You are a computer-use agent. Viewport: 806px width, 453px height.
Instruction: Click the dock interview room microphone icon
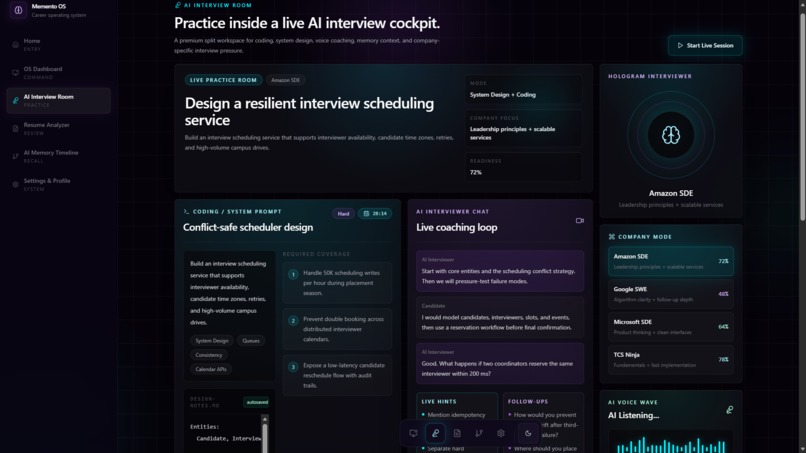point(435,433)
